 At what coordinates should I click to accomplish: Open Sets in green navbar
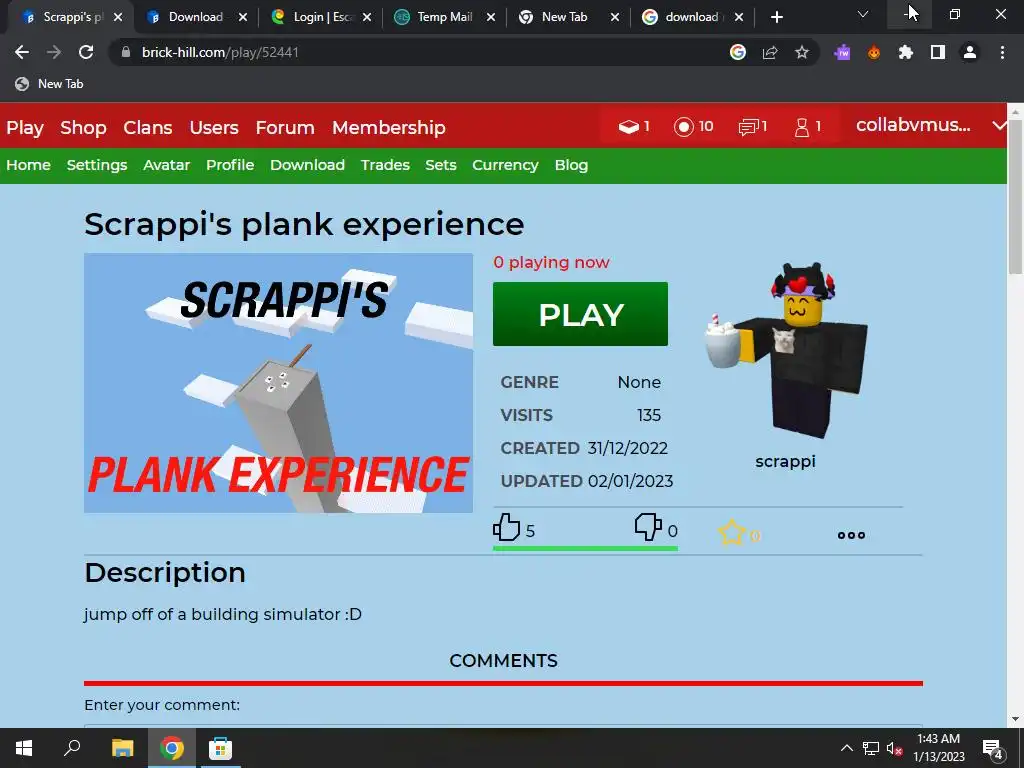coord(441,165)
